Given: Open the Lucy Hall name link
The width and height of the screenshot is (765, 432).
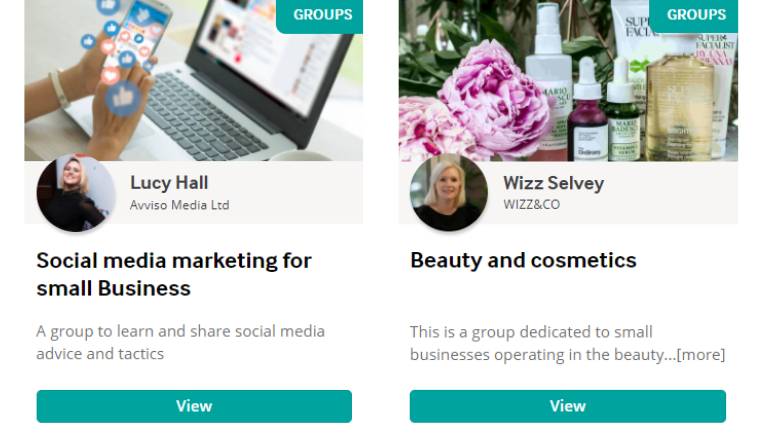Looking at the screenshot, I should pyautogui.click(x=169, y=183).
